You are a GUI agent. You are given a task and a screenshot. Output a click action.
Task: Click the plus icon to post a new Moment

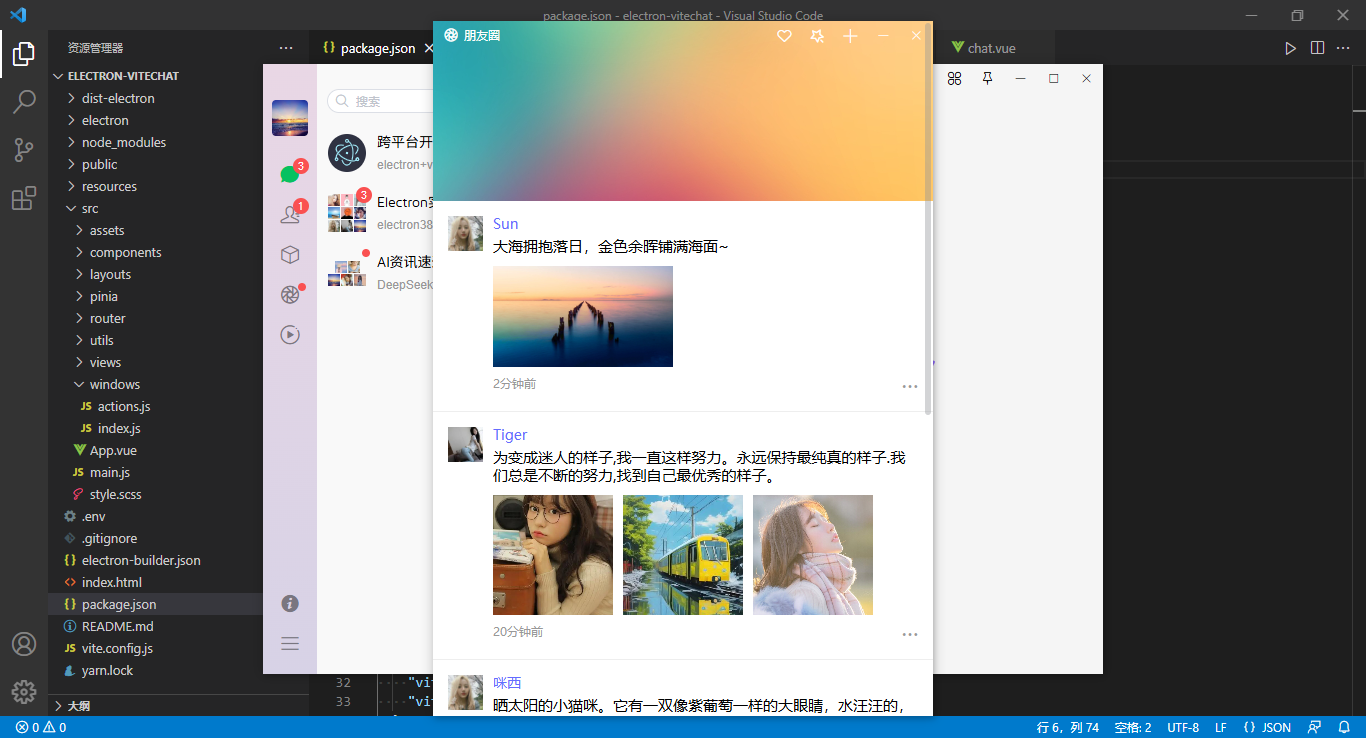(850, 36)
